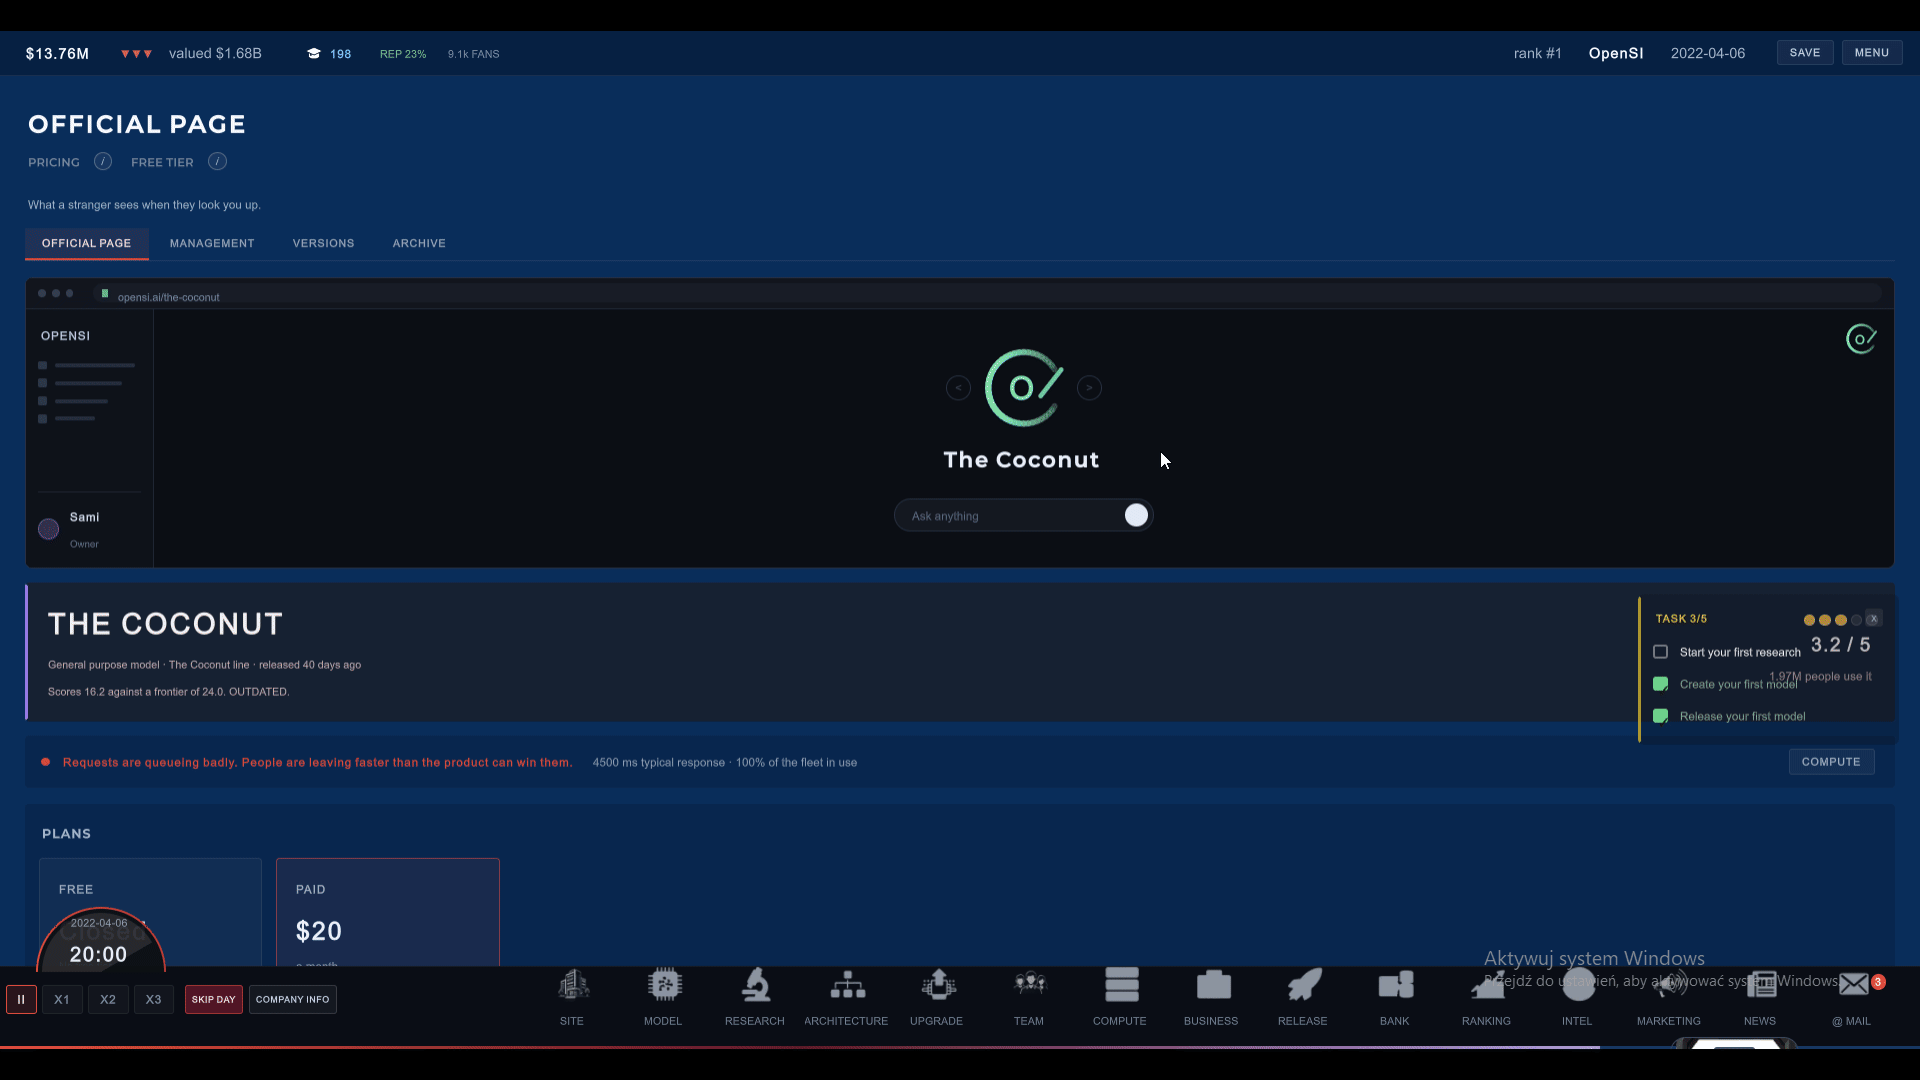Click the SAVE button
Viewport: 1920px width, 1080px height.
click(x=1805, y=53)
